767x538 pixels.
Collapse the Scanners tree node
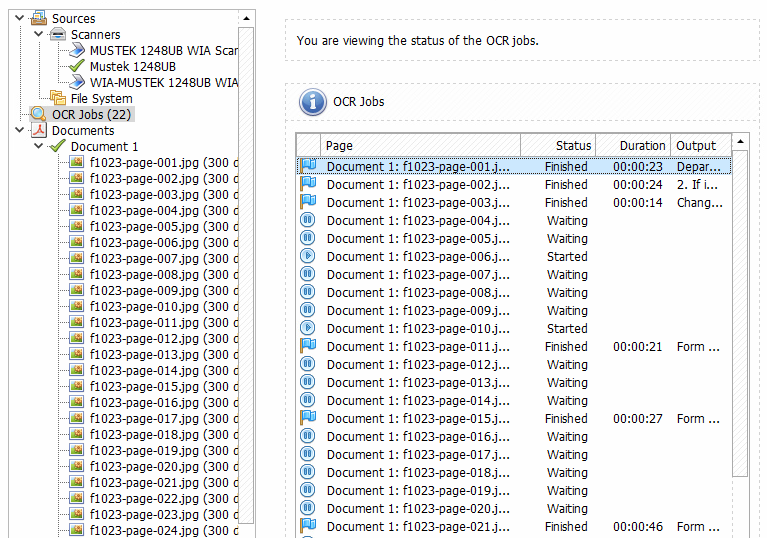point(39,34)
